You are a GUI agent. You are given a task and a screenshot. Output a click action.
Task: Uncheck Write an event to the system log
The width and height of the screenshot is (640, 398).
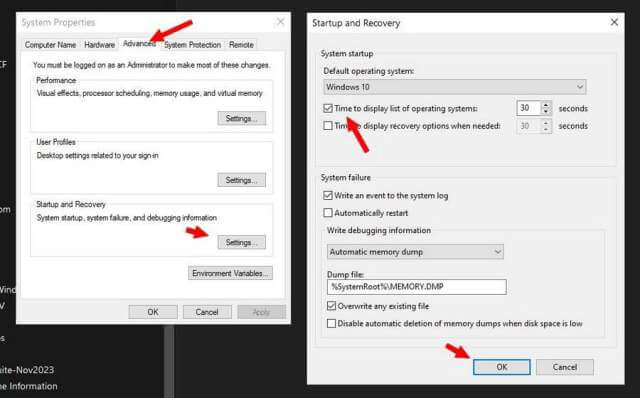[328, 196]
